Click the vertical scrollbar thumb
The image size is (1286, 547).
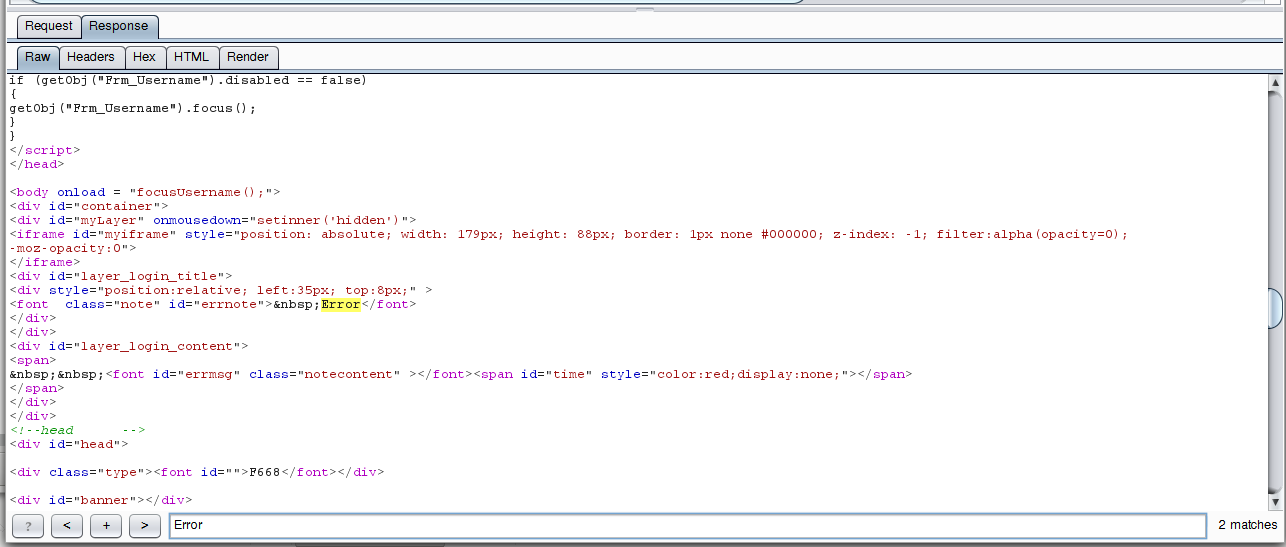1275,308
